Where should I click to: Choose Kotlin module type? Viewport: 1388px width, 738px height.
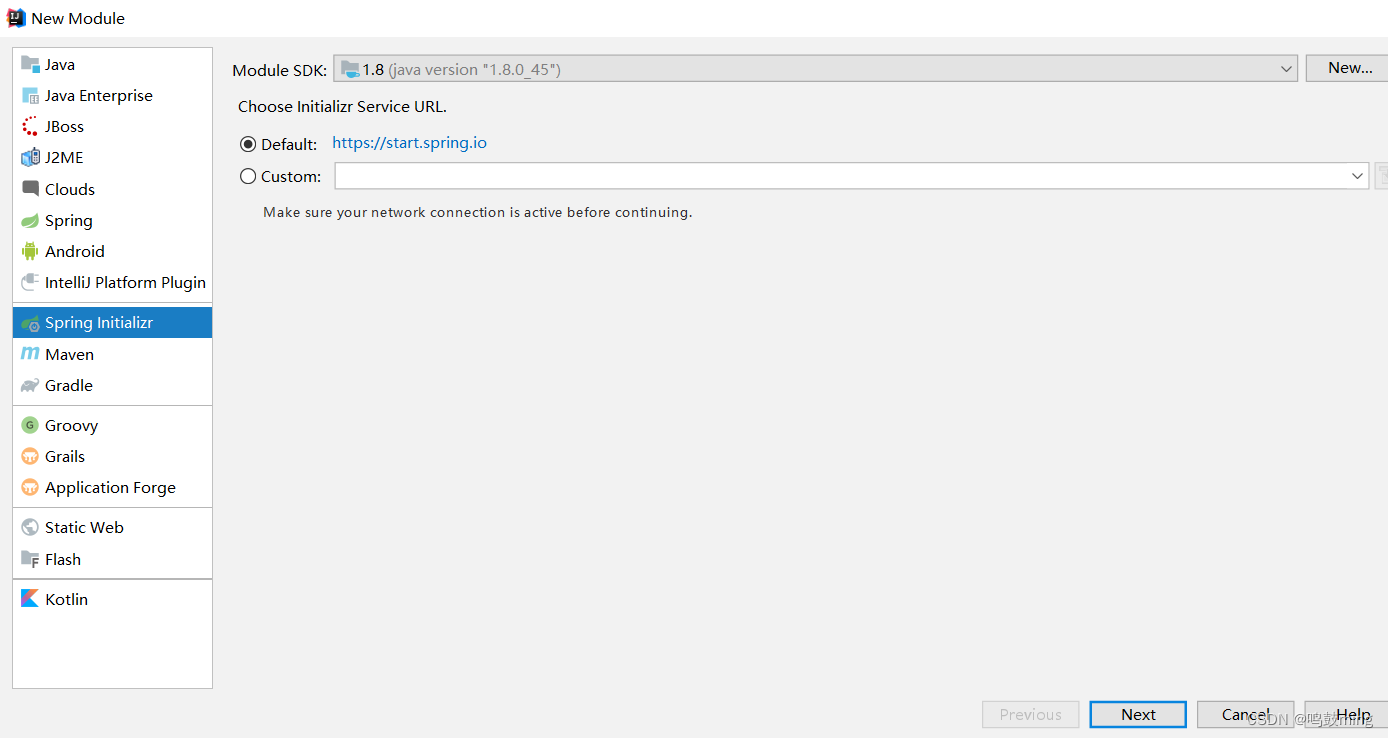tap(112, 599)
